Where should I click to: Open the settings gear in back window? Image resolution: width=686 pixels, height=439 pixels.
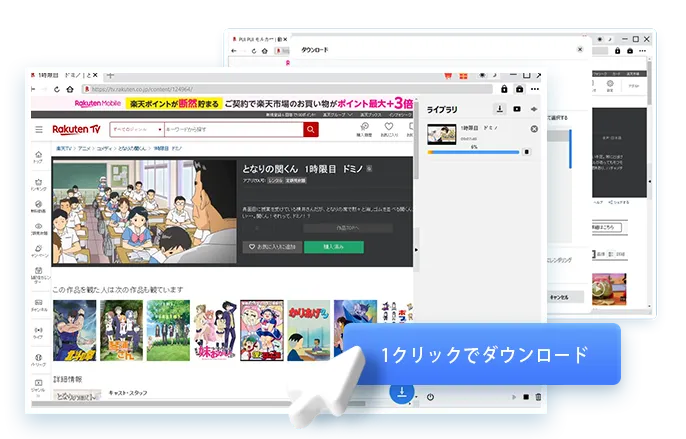click(610, 83)
